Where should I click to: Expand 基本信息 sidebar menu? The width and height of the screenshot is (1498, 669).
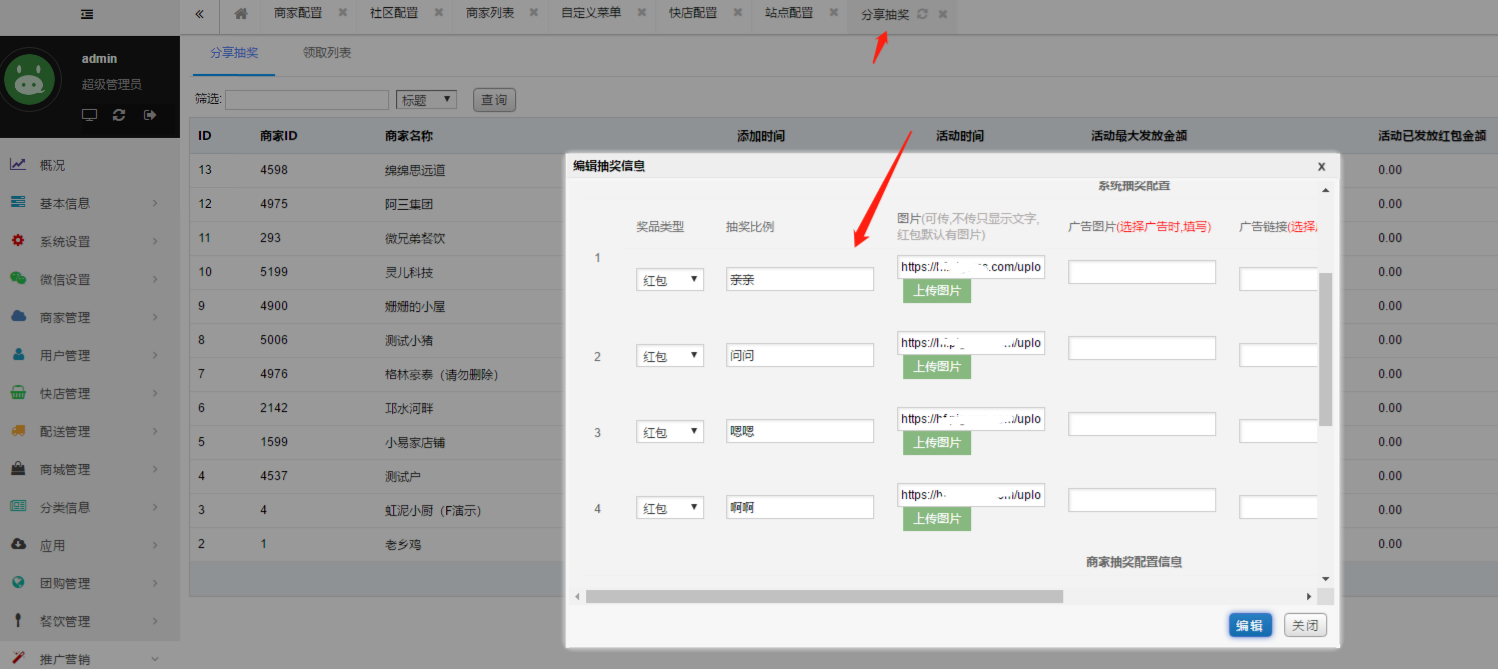click(x=90, y=203)
